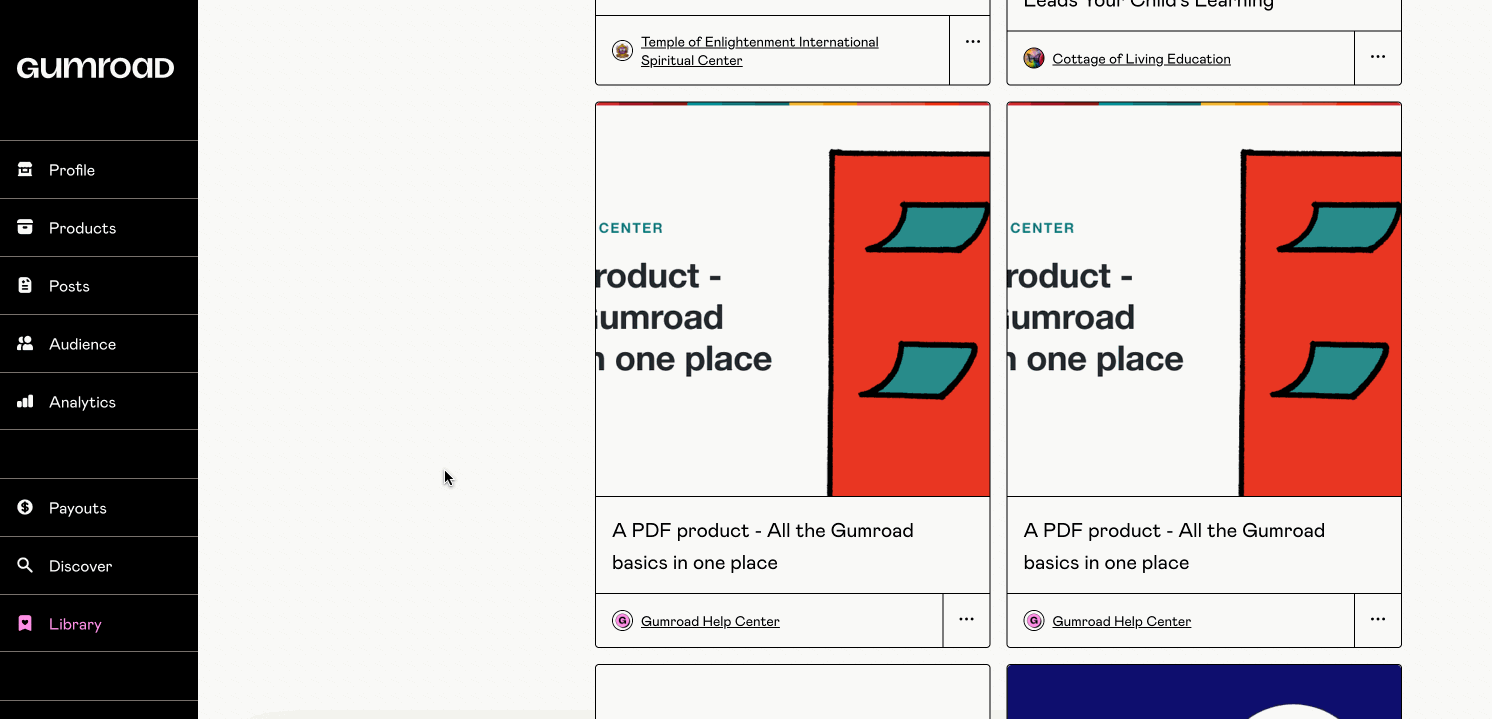This screenshot has height=719, width=1492.
Task: Click the Discover magnifier icon
Action: click(25, 565)
